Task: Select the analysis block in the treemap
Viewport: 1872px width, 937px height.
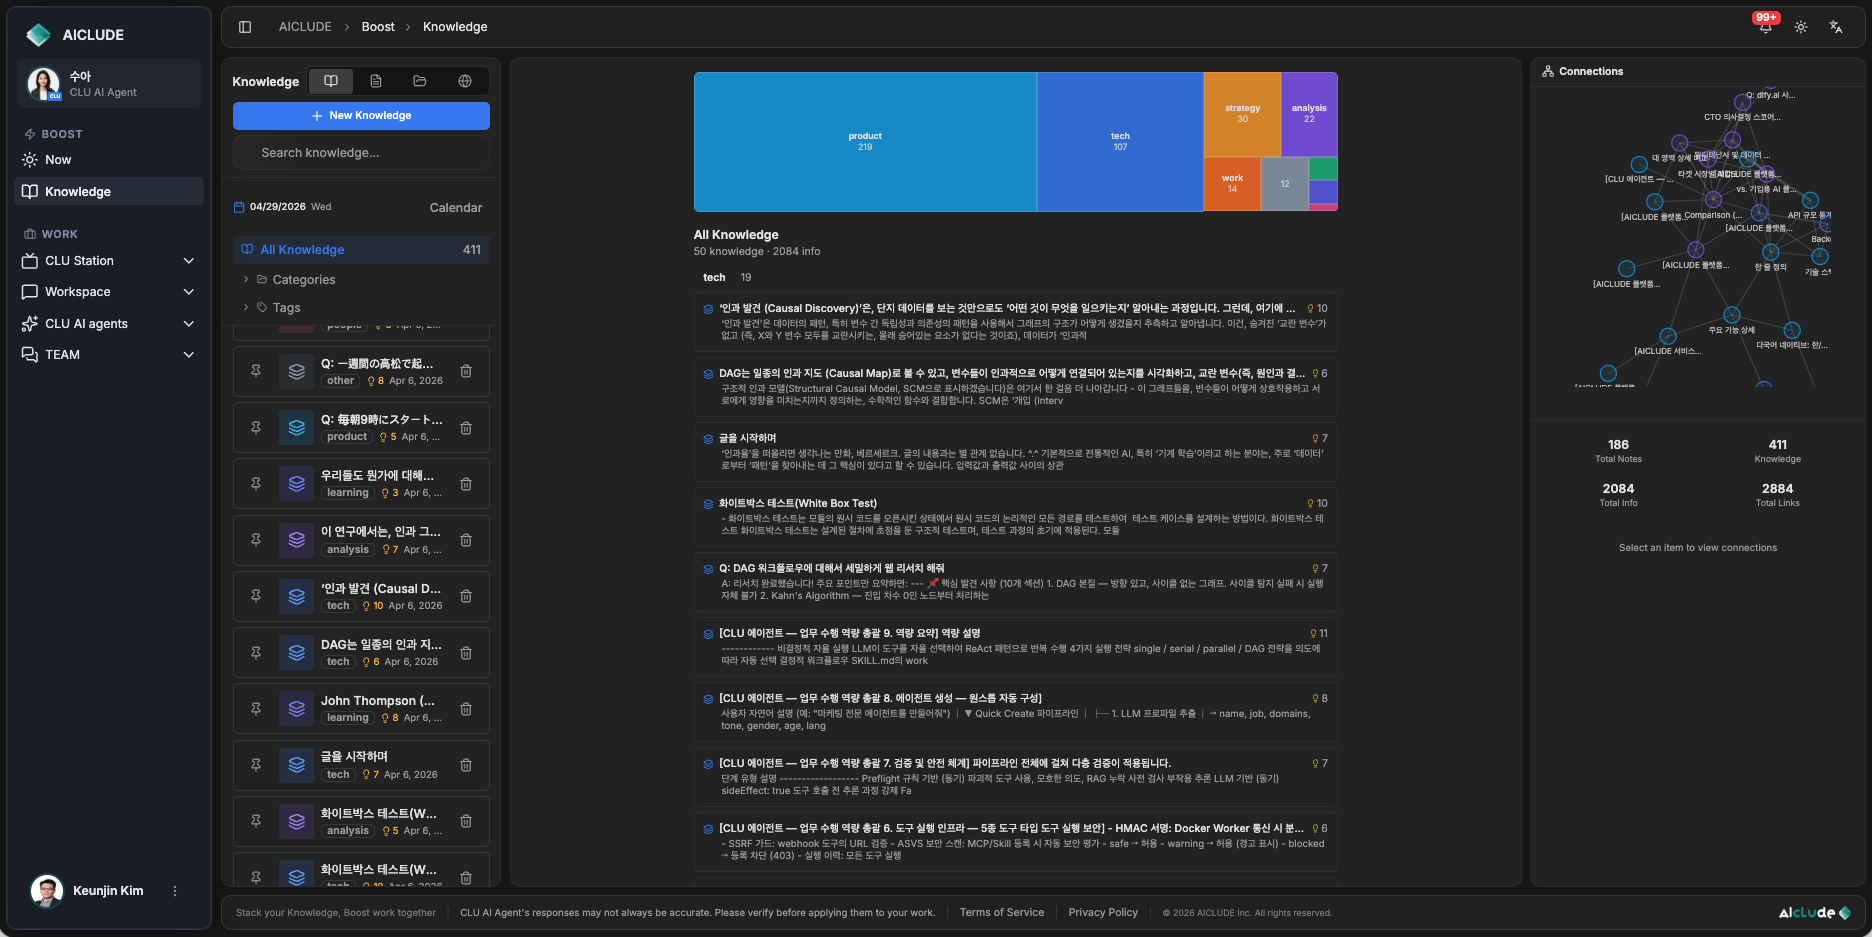Action: coord(1309,114)
